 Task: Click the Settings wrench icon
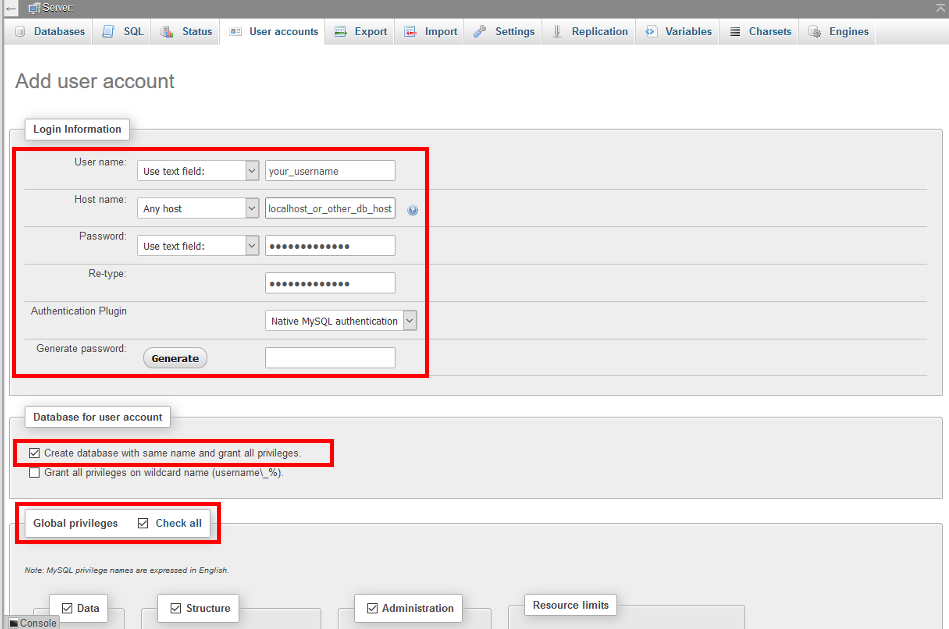coord(480,32)
